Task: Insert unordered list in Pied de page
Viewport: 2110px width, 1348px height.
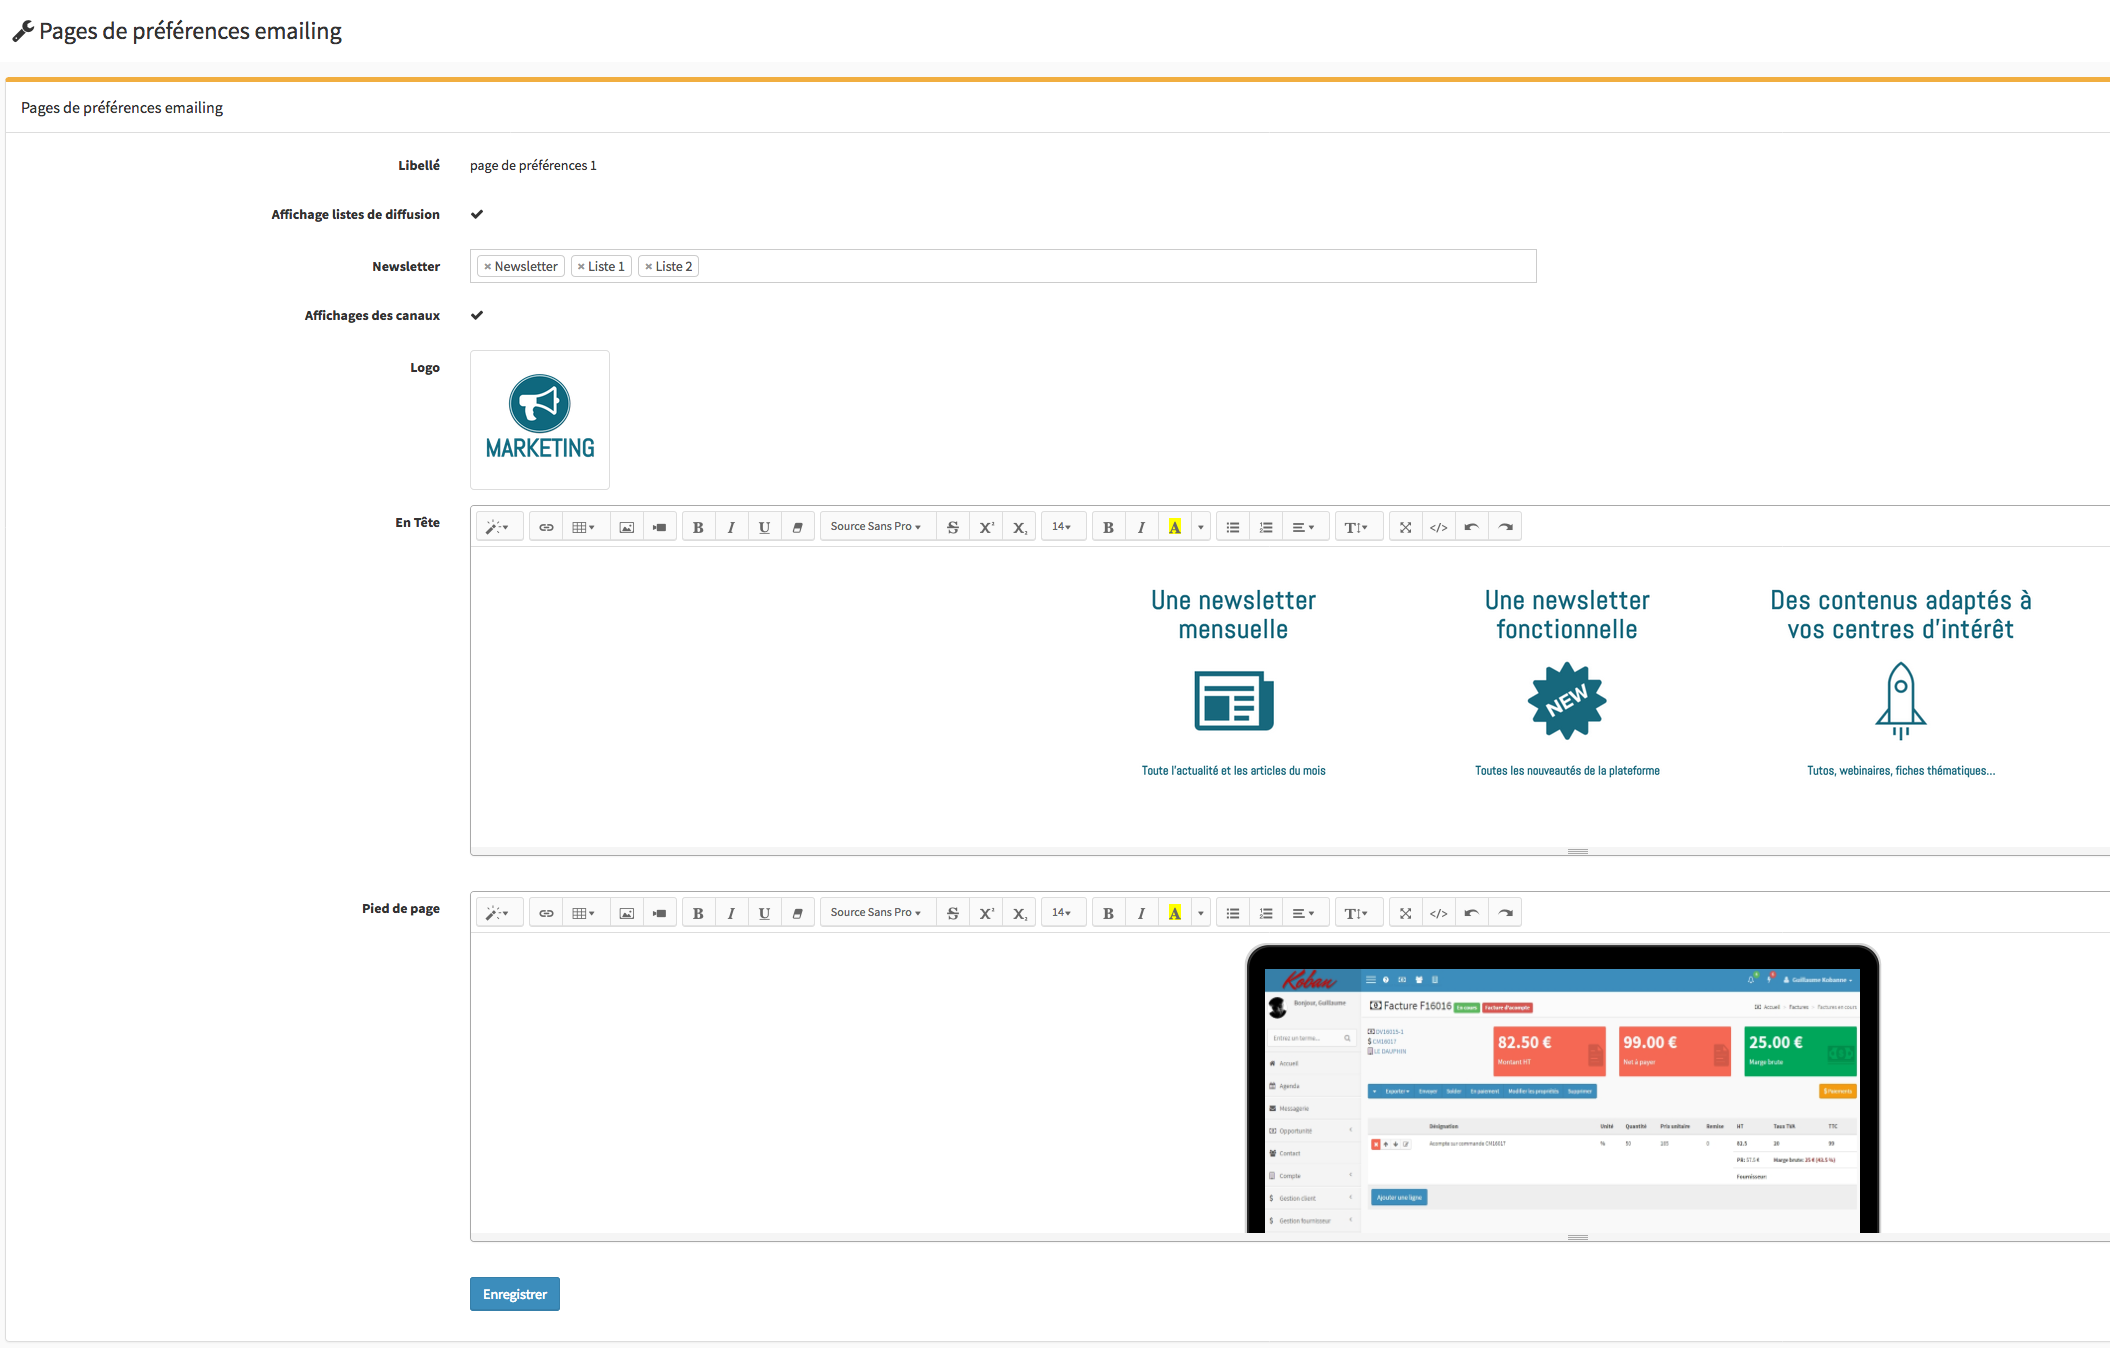Action: [x=1233, y=913]
